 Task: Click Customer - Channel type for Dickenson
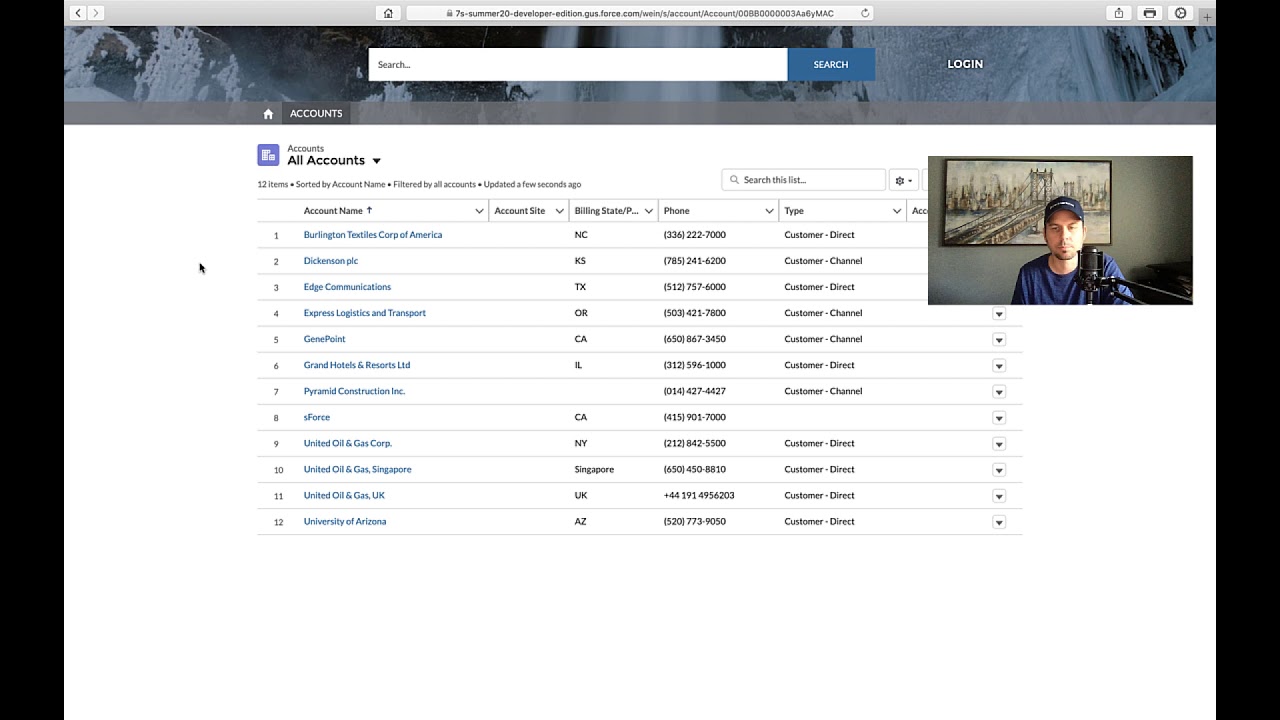[x=823, y=261]
